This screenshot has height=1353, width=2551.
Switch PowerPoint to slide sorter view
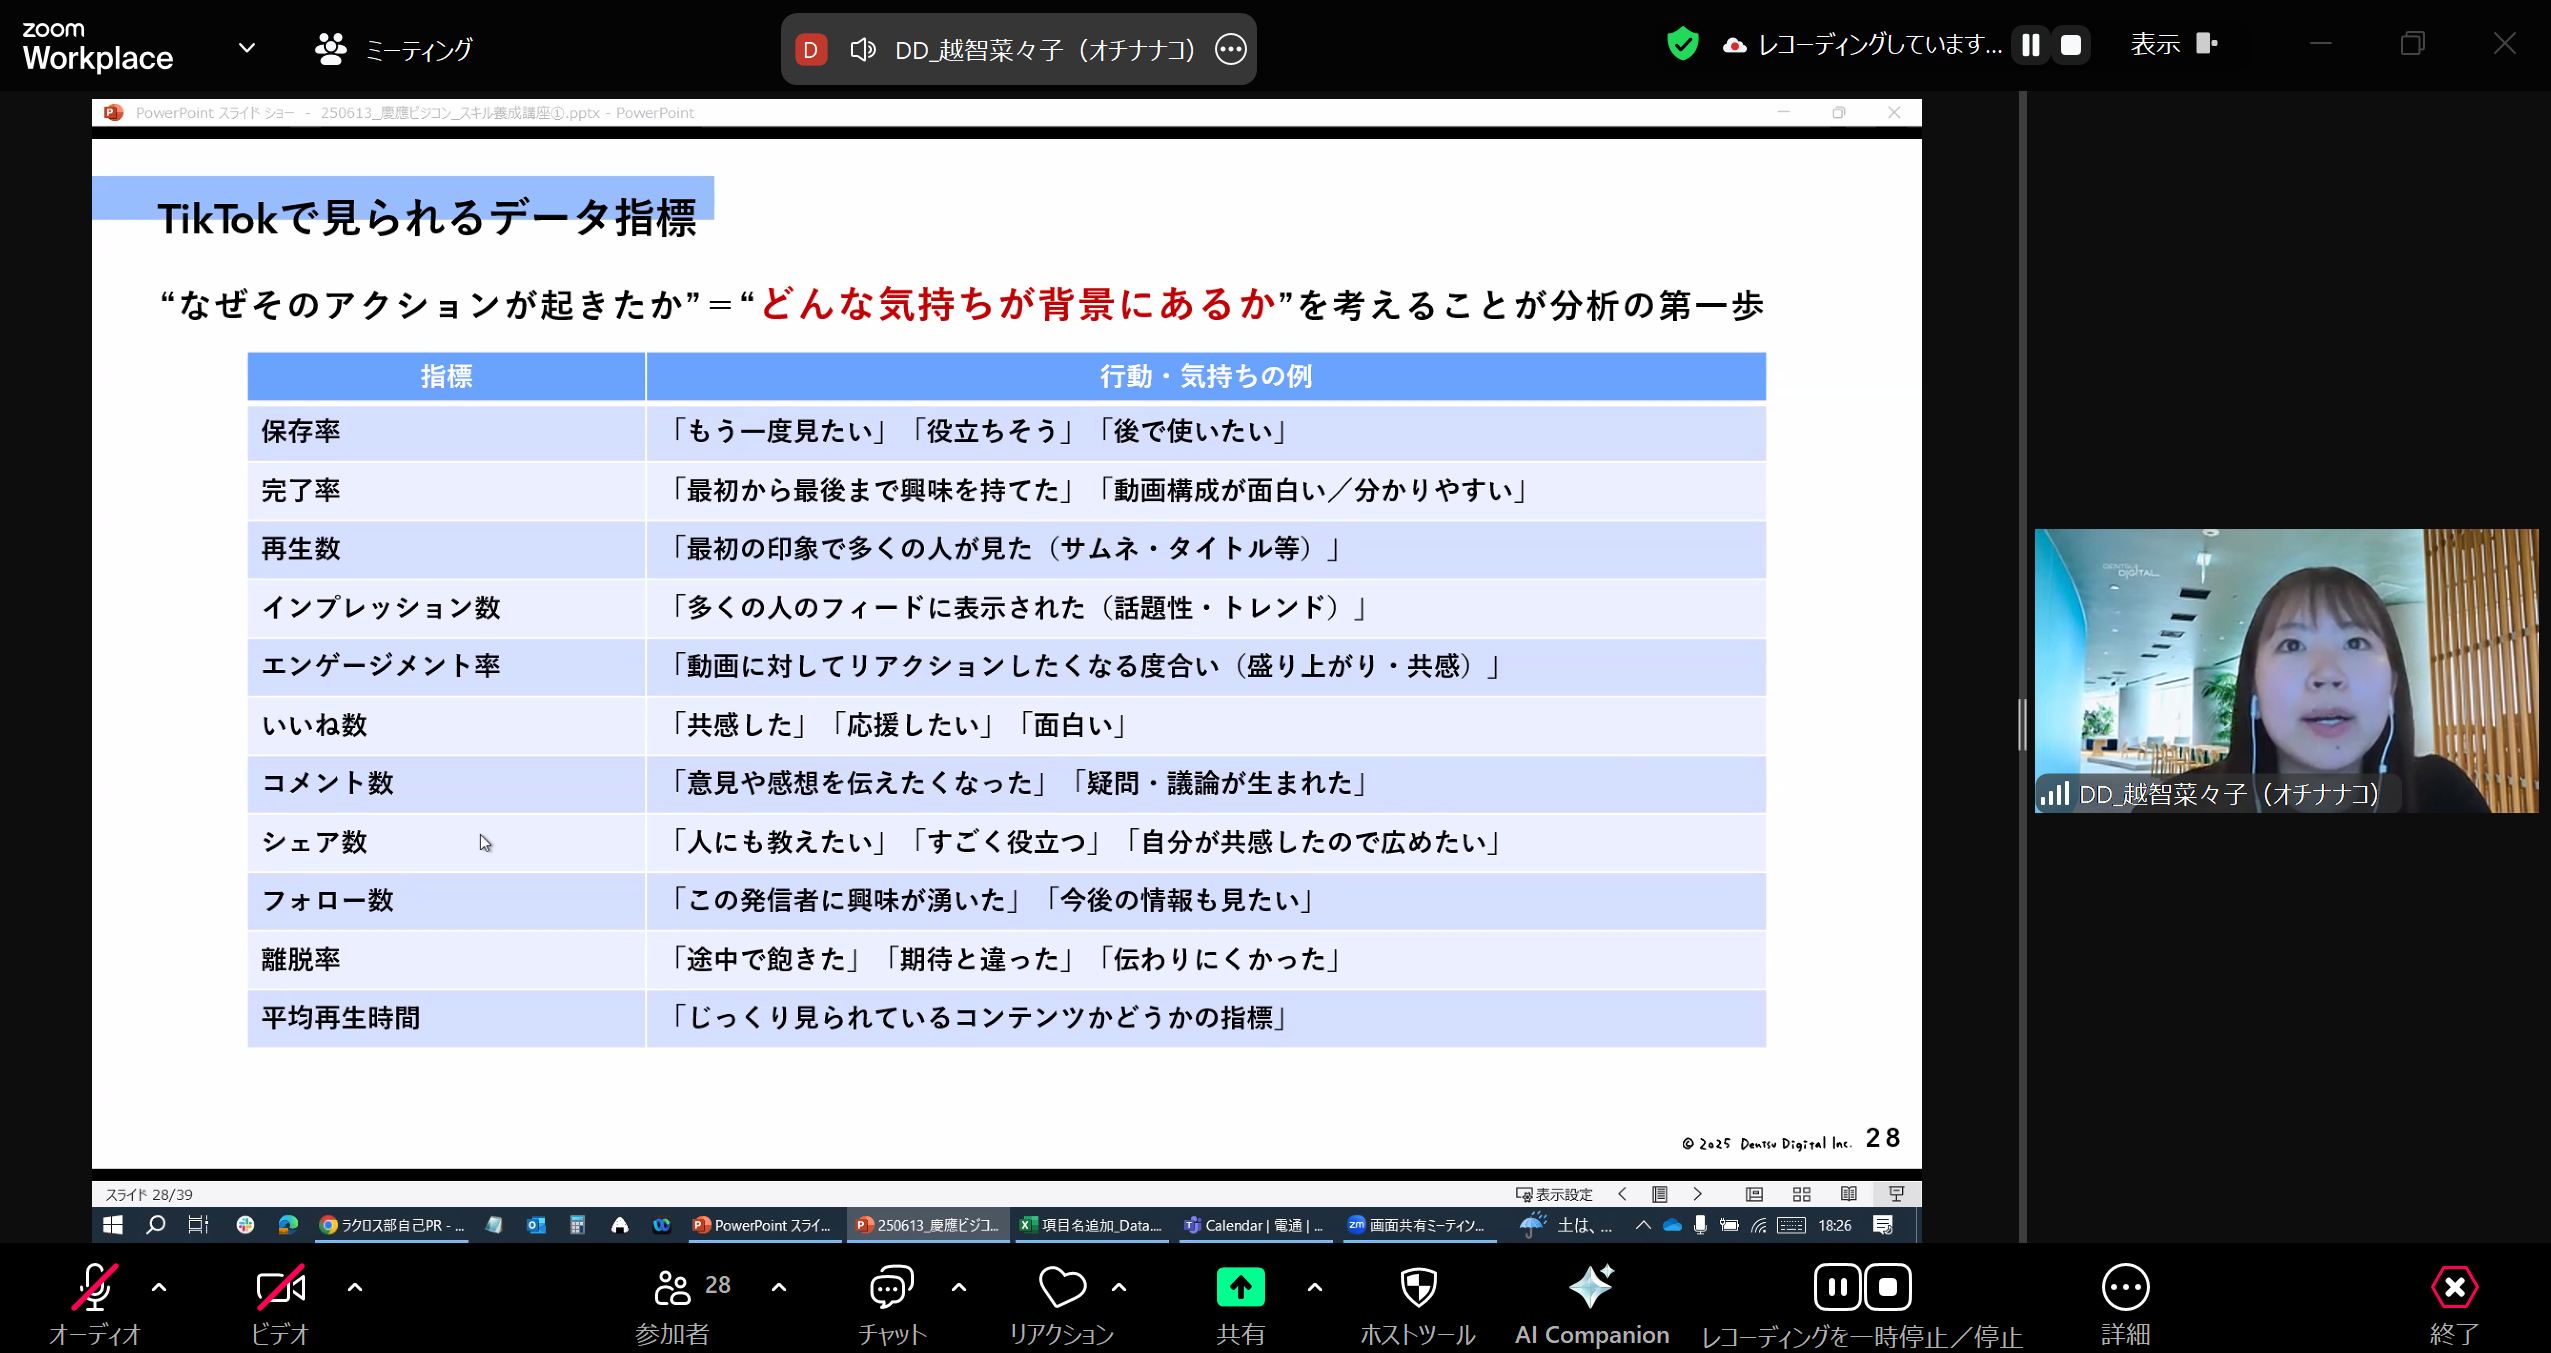(x=1801, y=1194)
